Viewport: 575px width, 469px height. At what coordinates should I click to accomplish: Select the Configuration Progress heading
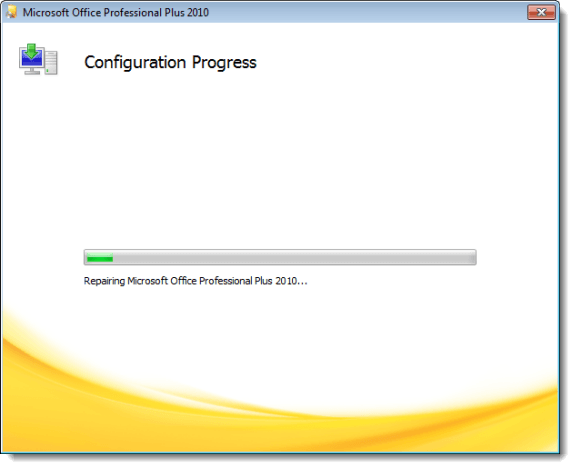[x=170, y=62]
